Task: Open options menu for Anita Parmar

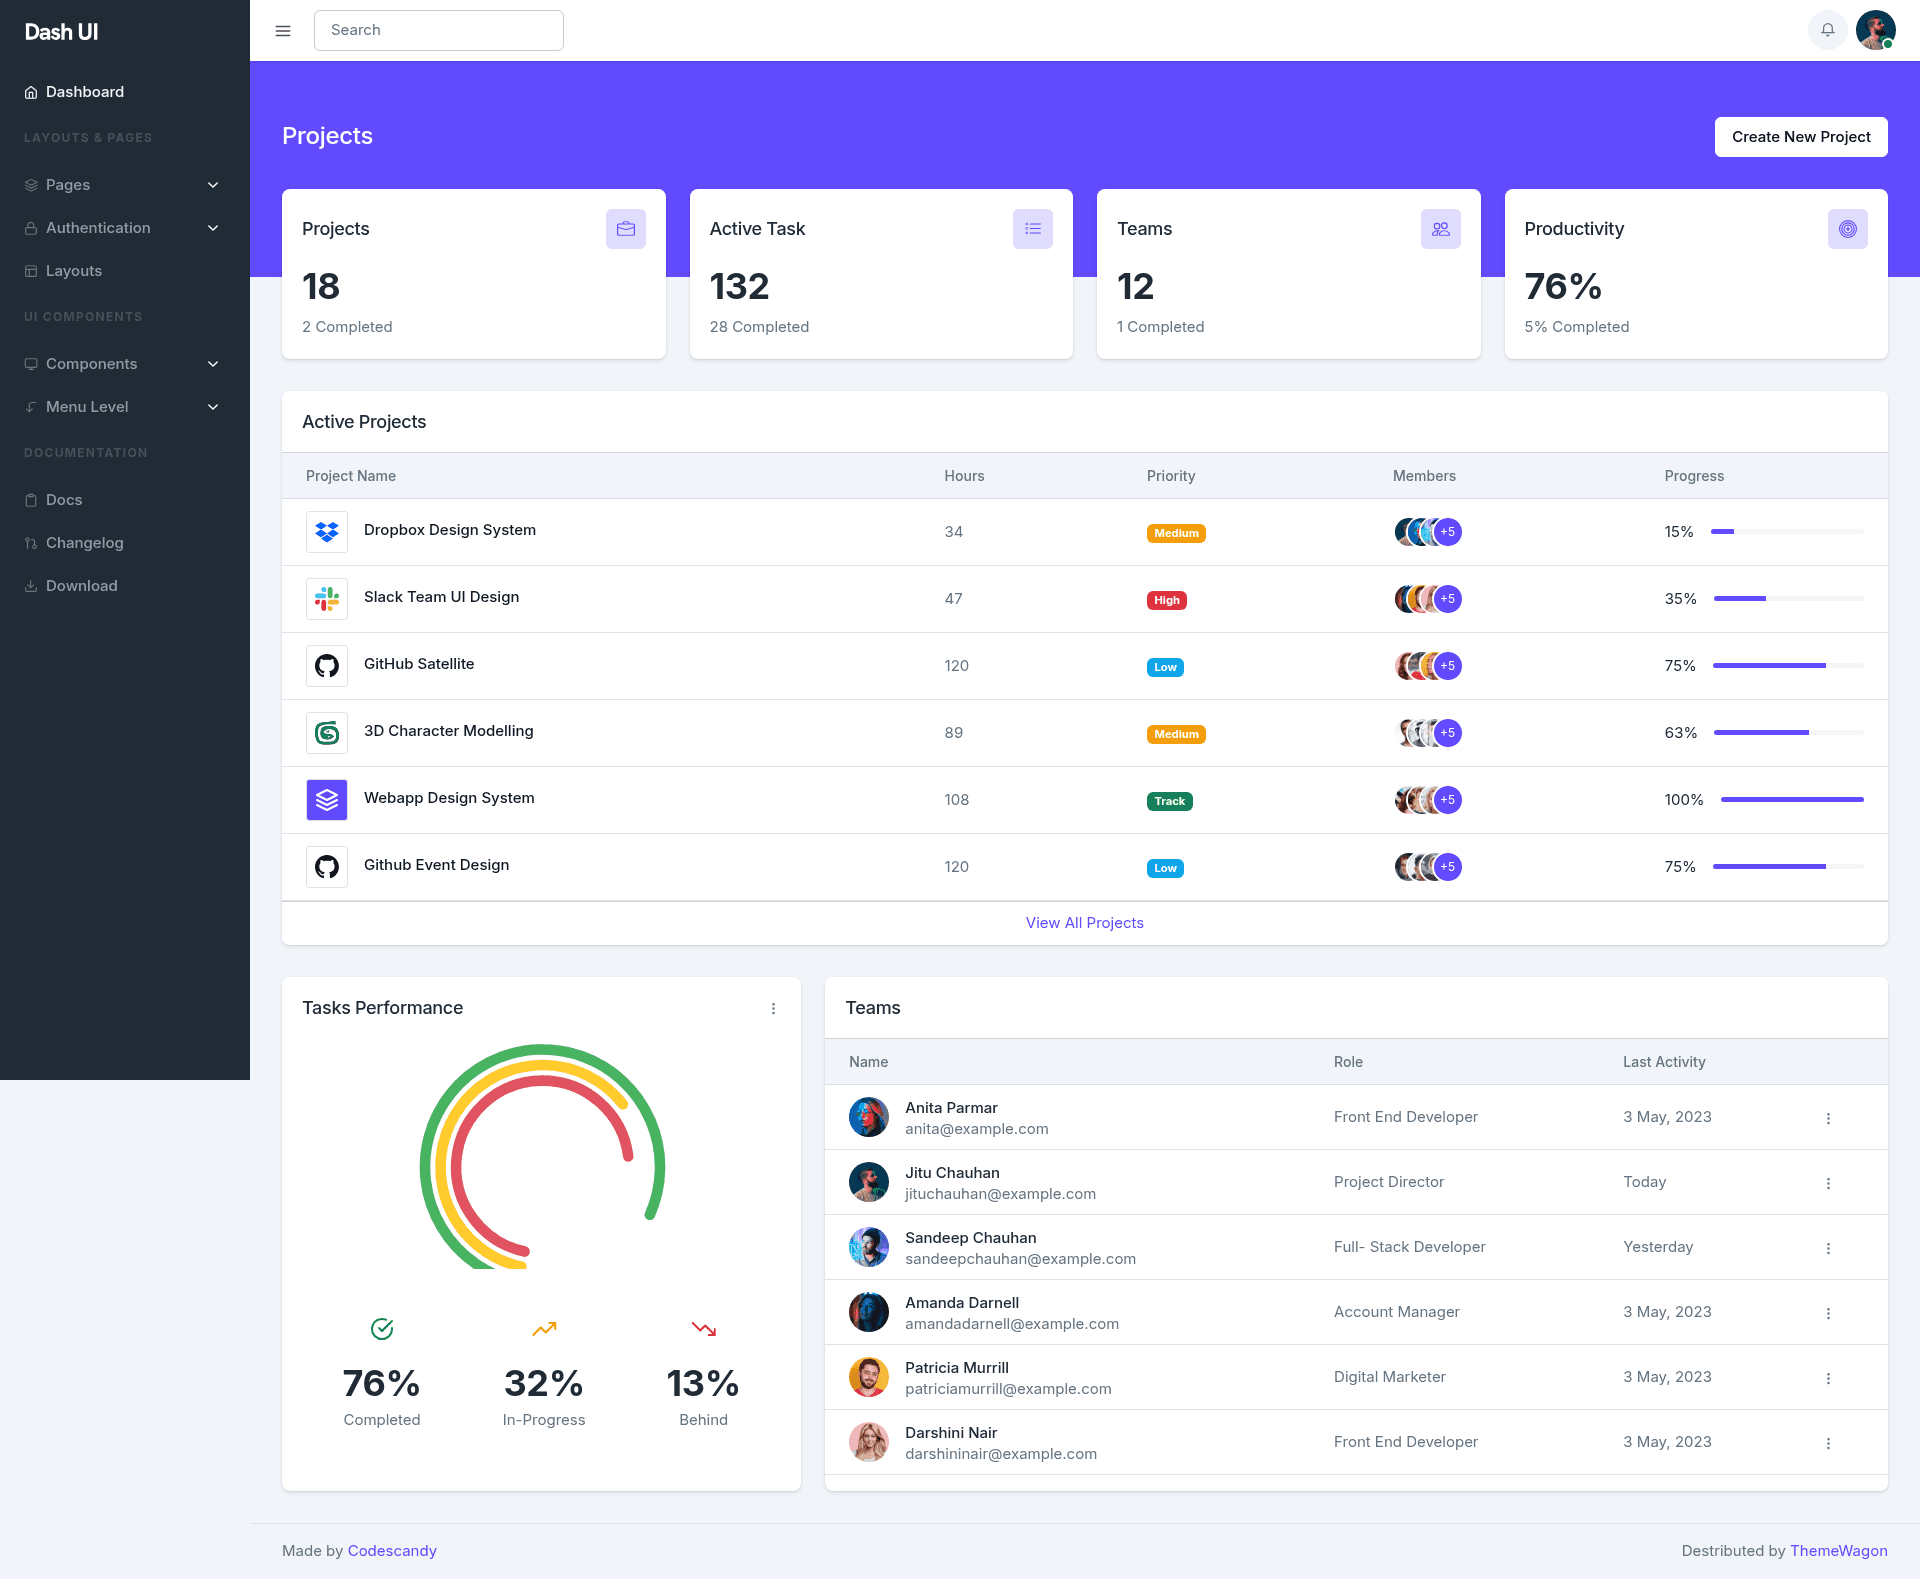Action: pyautogui.click(x=1828, y=1118)
